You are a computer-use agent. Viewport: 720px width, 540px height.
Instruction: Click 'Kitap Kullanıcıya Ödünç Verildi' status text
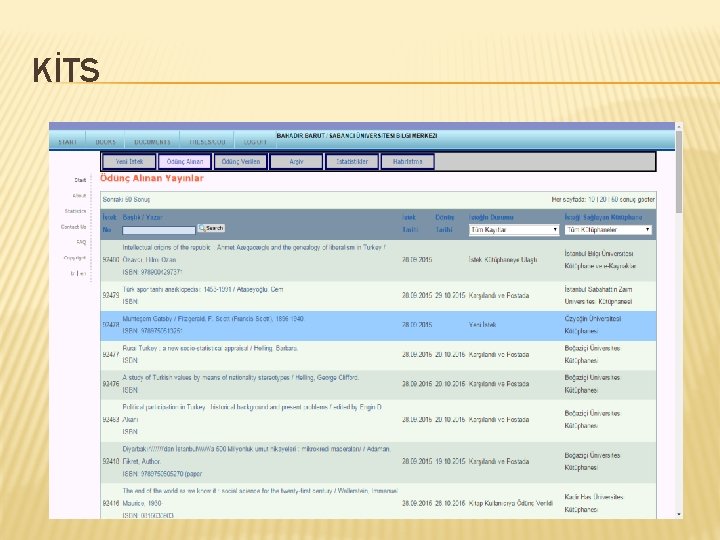coord(511,503)
